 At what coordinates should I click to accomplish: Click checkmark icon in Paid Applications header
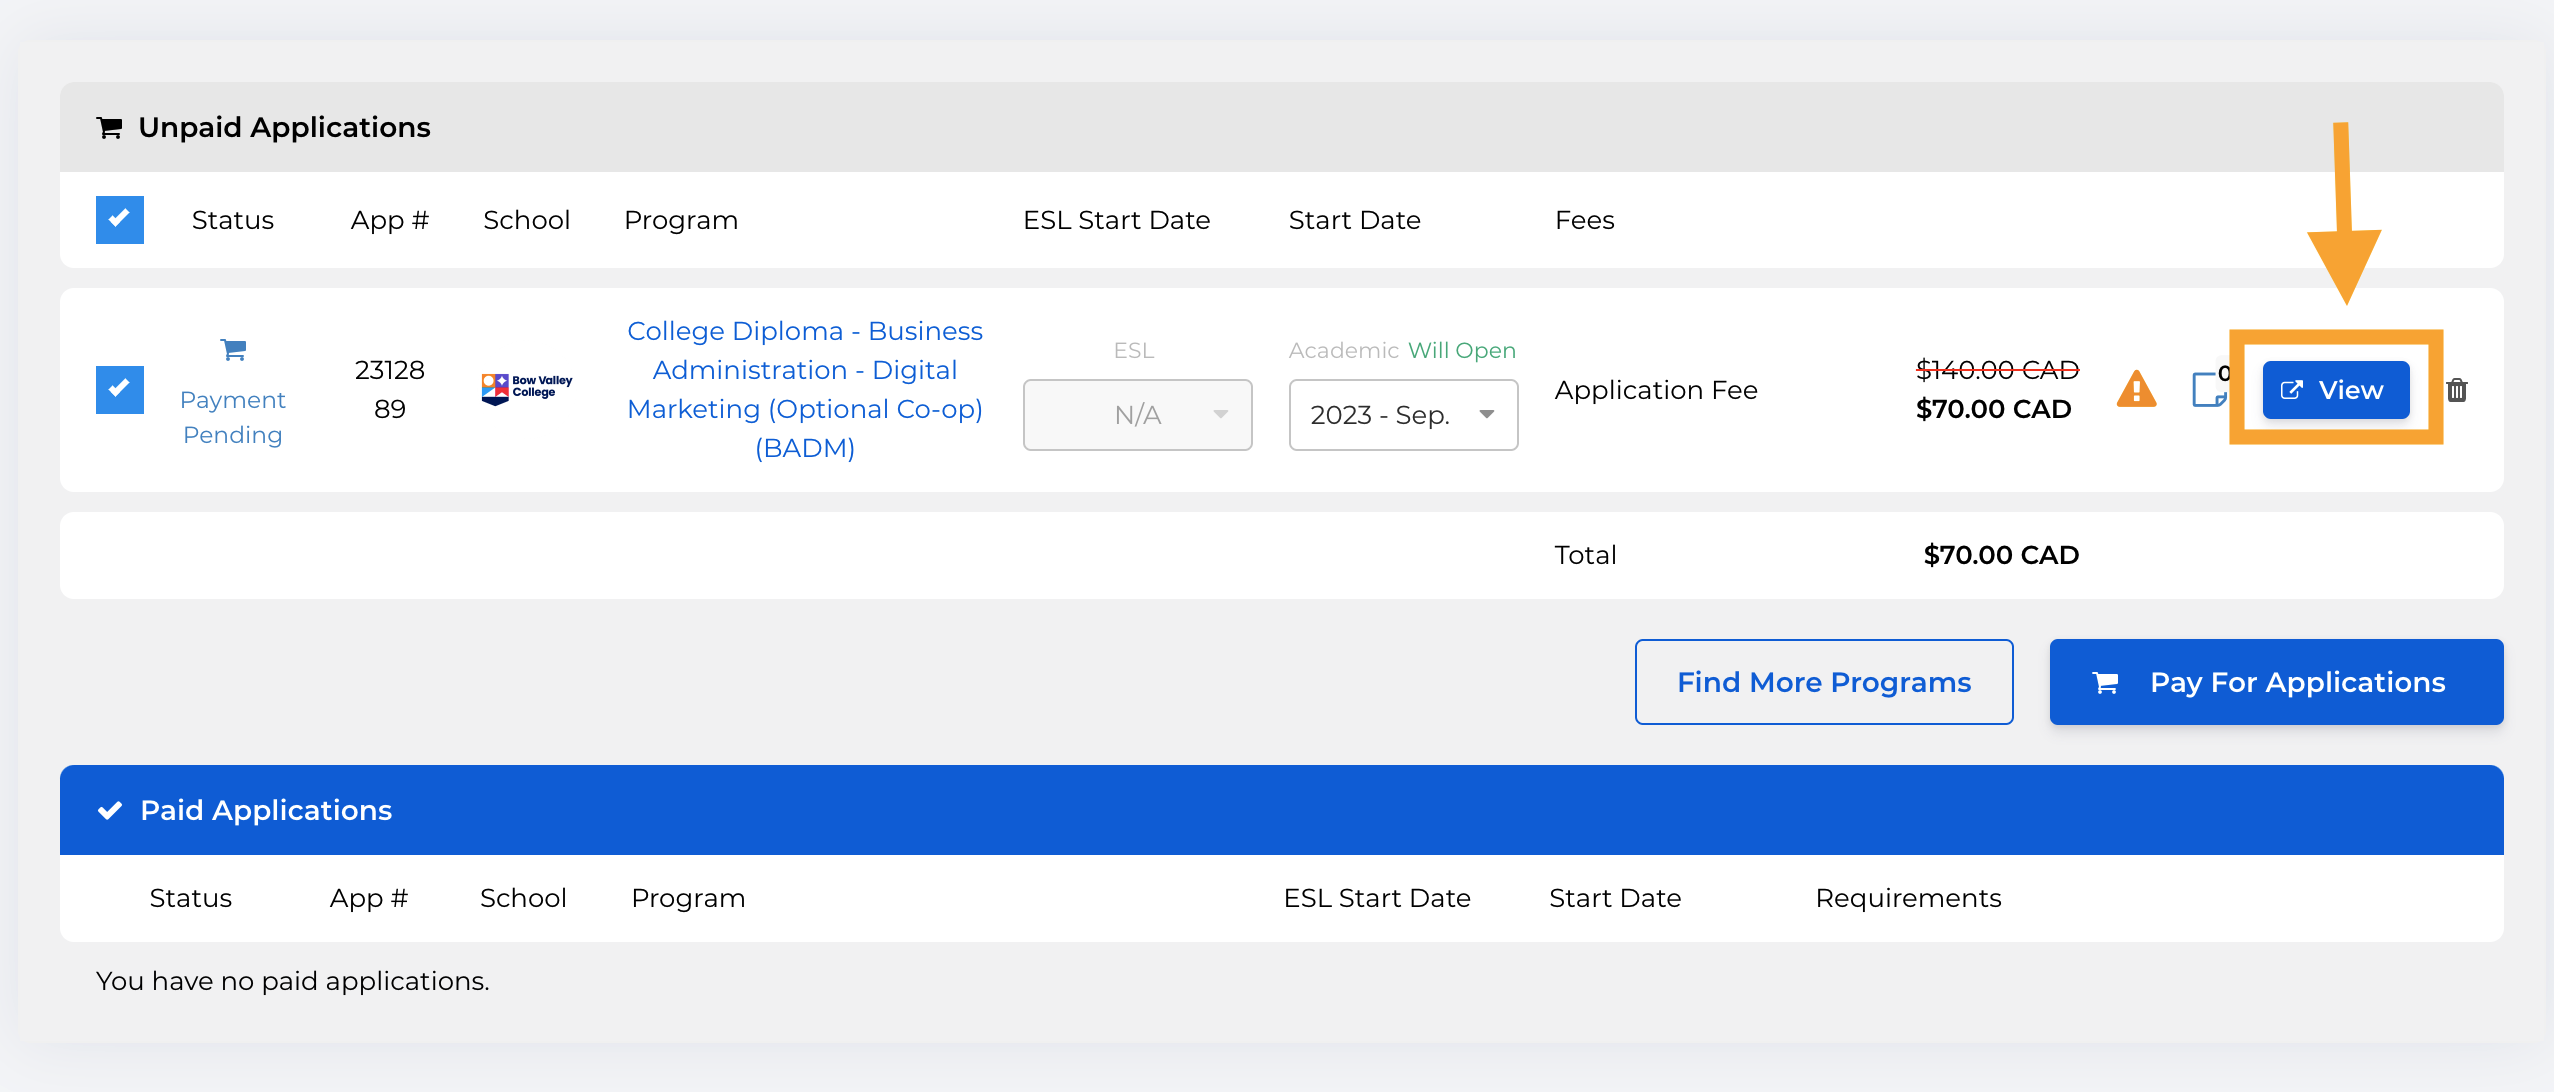click(x=110, y=810)
